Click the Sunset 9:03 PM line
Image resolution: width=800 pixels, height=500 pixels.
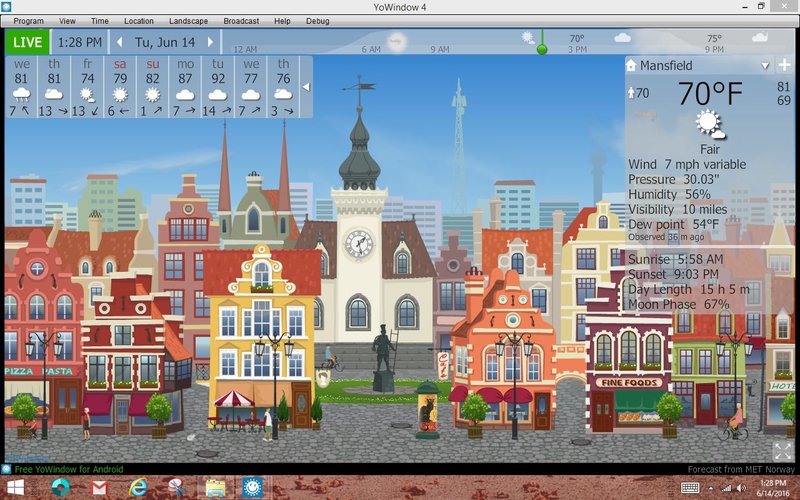673,274
